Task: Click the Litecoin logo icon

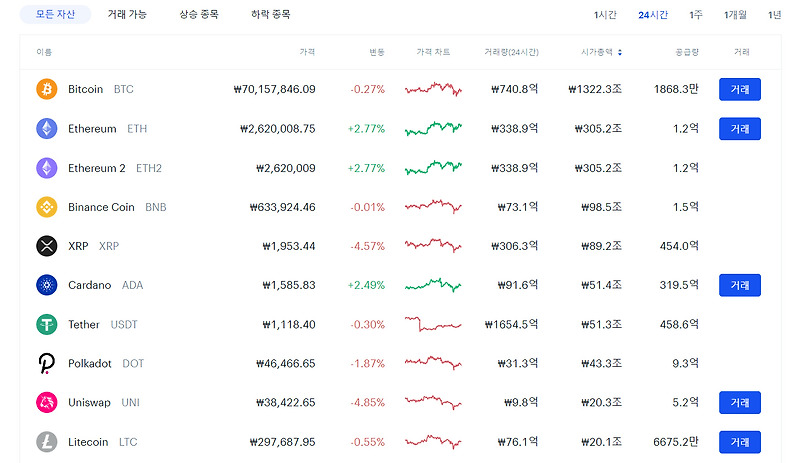Action: pos(47,441)
